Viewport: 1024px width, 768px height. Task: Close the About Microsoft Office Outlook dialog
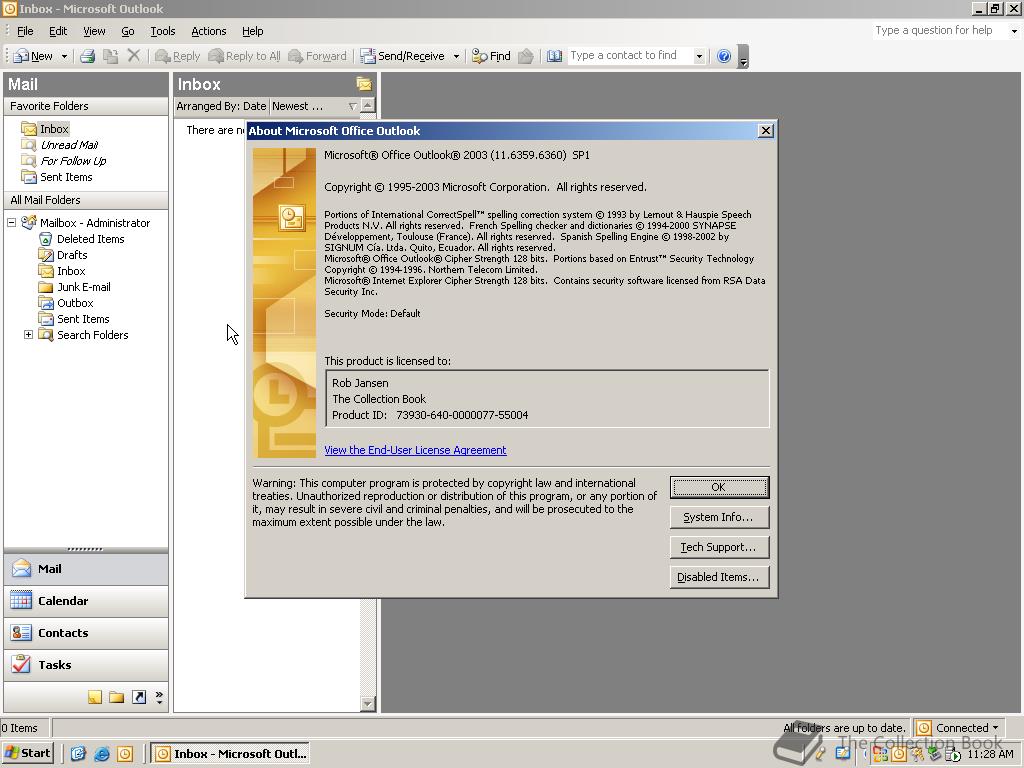pos(765,131)
